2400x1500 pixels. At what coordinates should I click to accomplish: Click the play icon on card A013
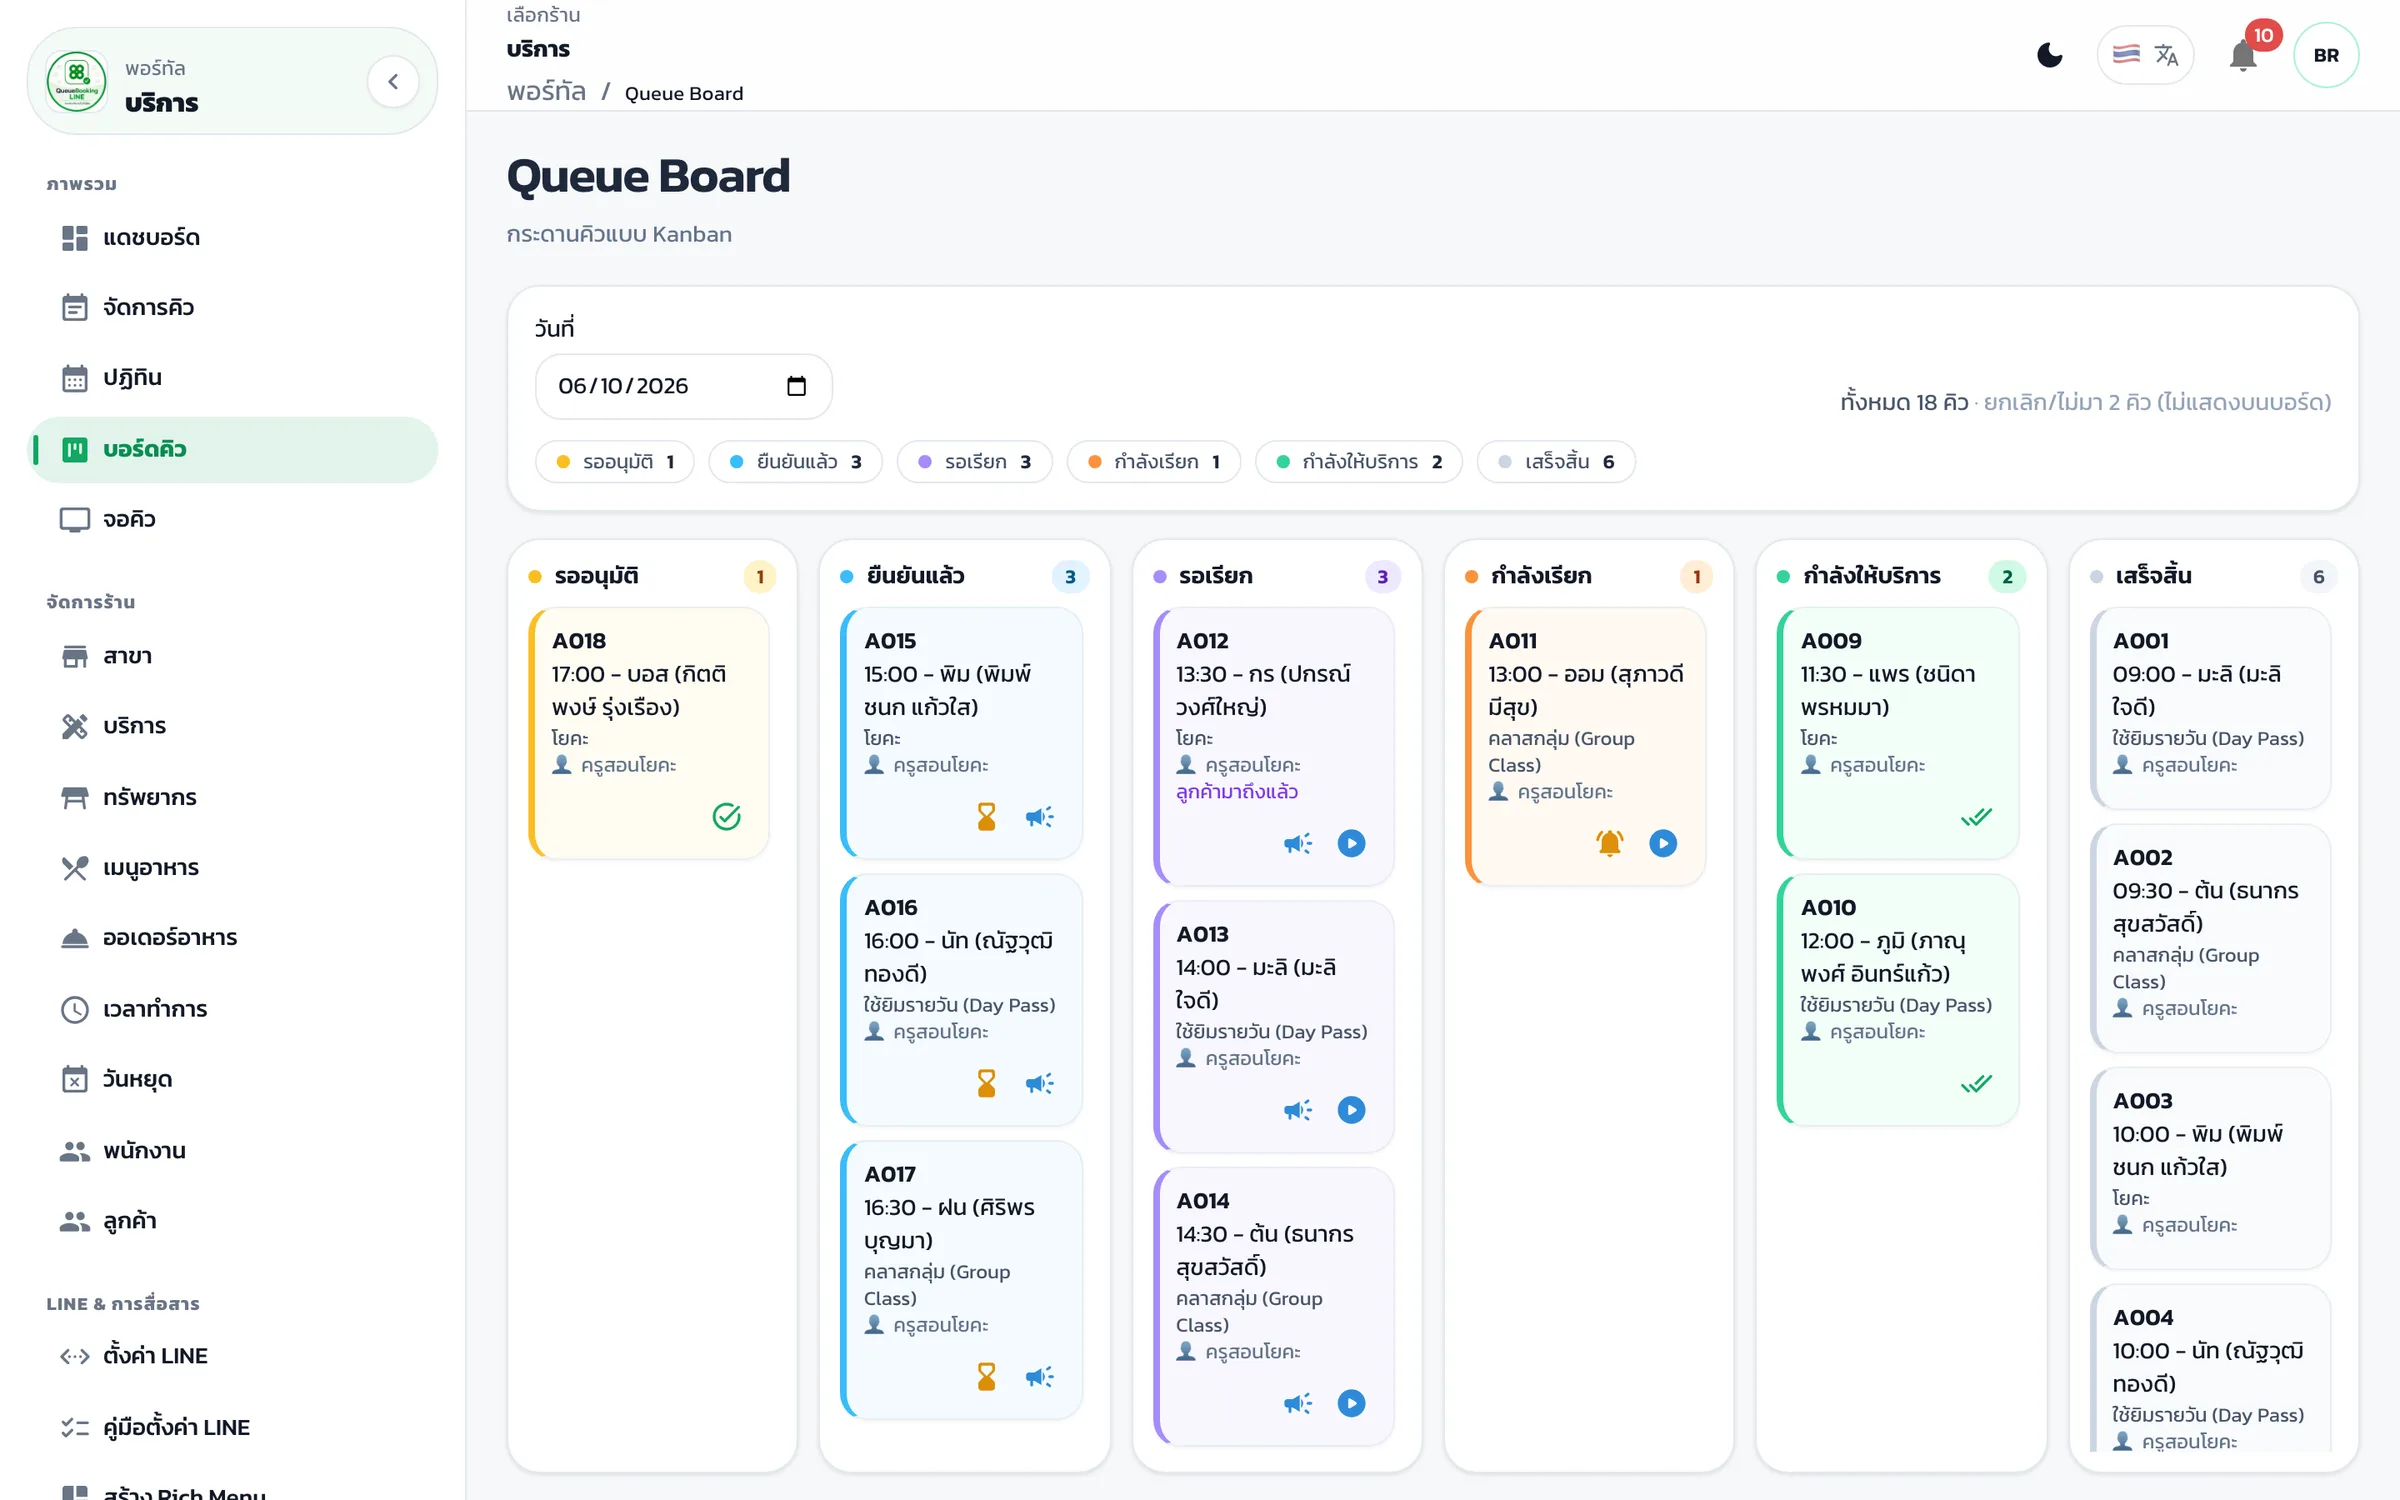tap(1351, 1110)
